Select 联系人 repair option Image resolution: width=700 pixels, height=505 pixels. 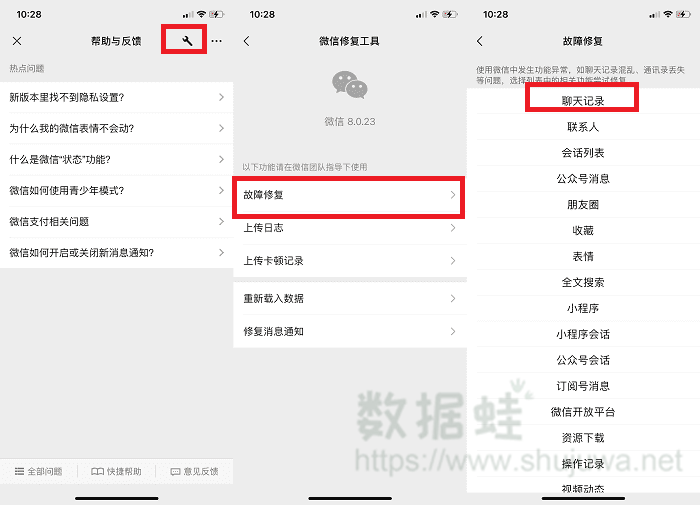click(x=583, y=127)
